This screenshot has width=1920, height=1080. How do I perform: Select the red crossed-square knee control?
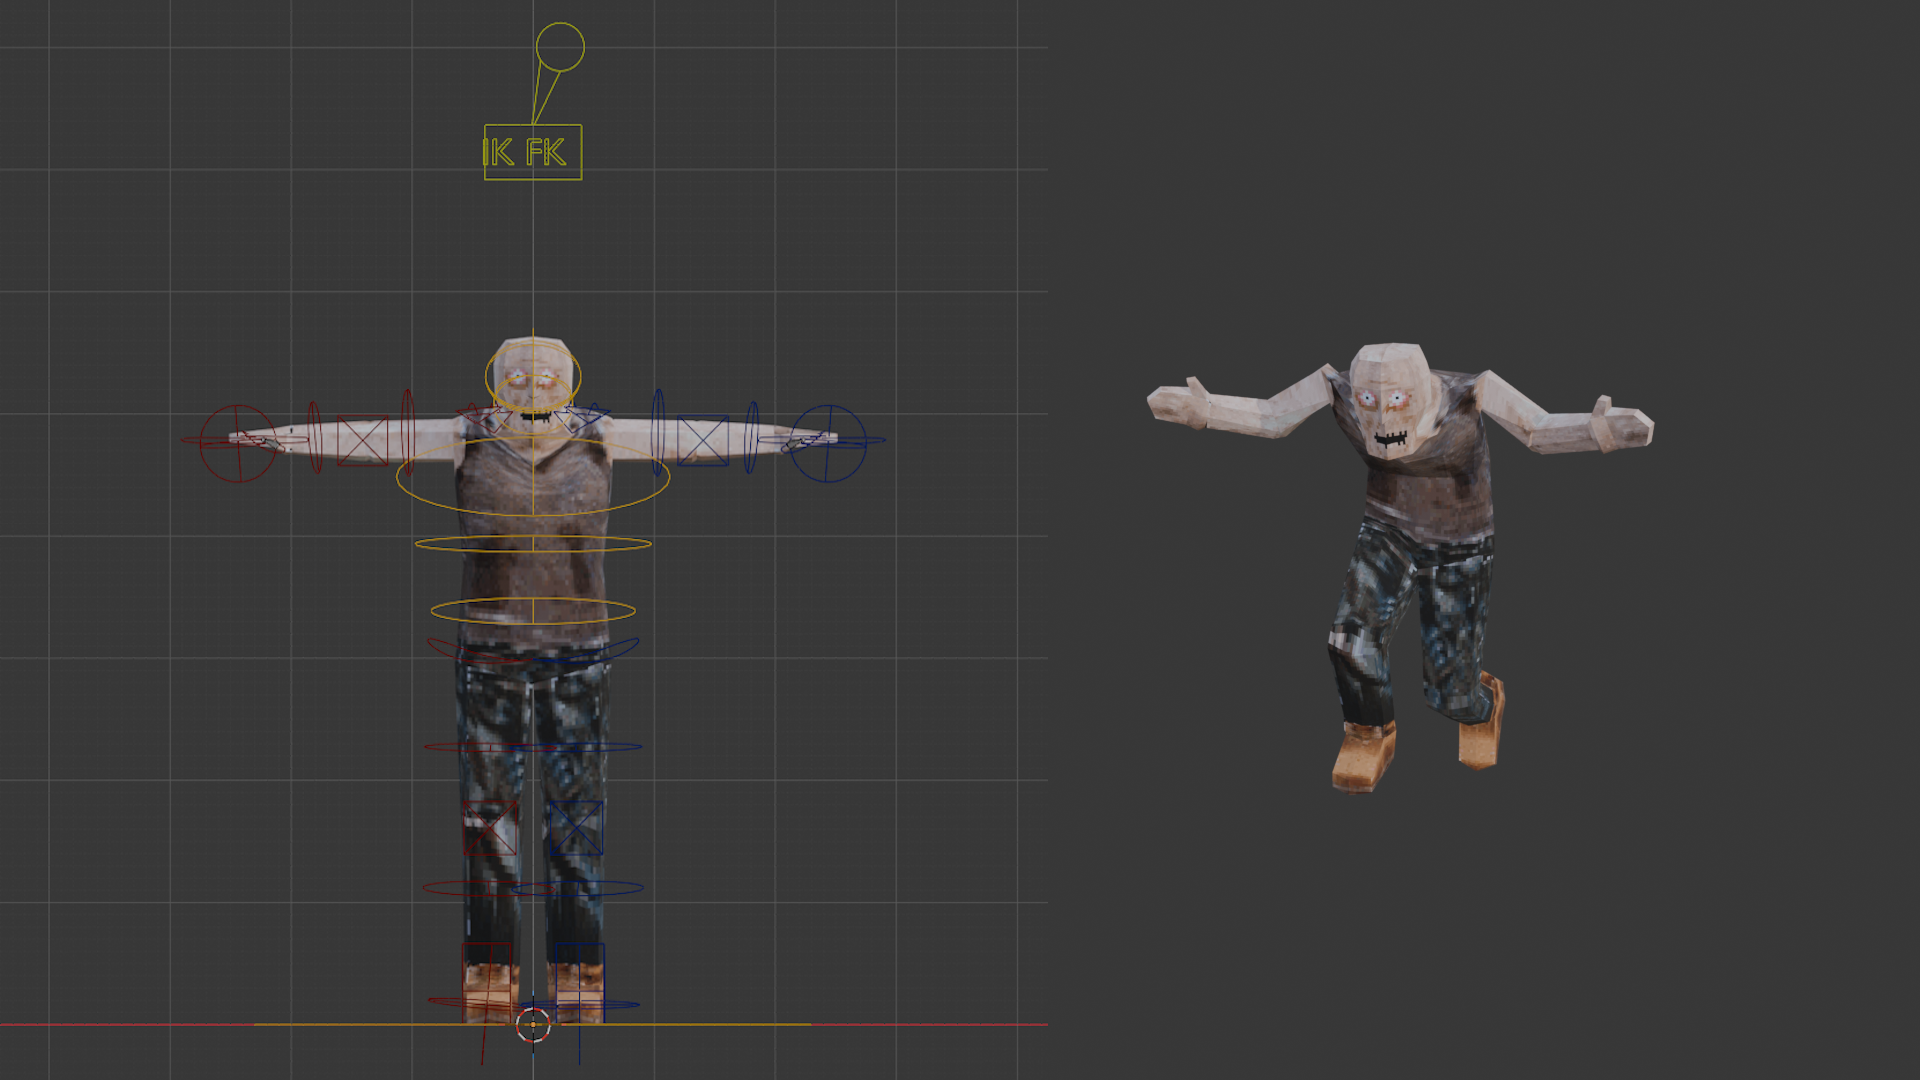490,827
